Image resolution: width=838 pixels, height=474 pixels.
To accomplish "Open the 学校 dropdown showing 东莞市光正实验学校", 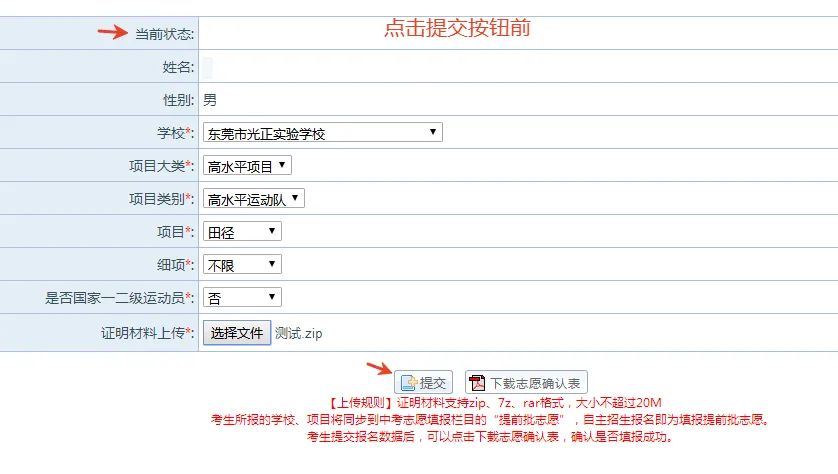I will pyautogui.click(x=323, y=133).
